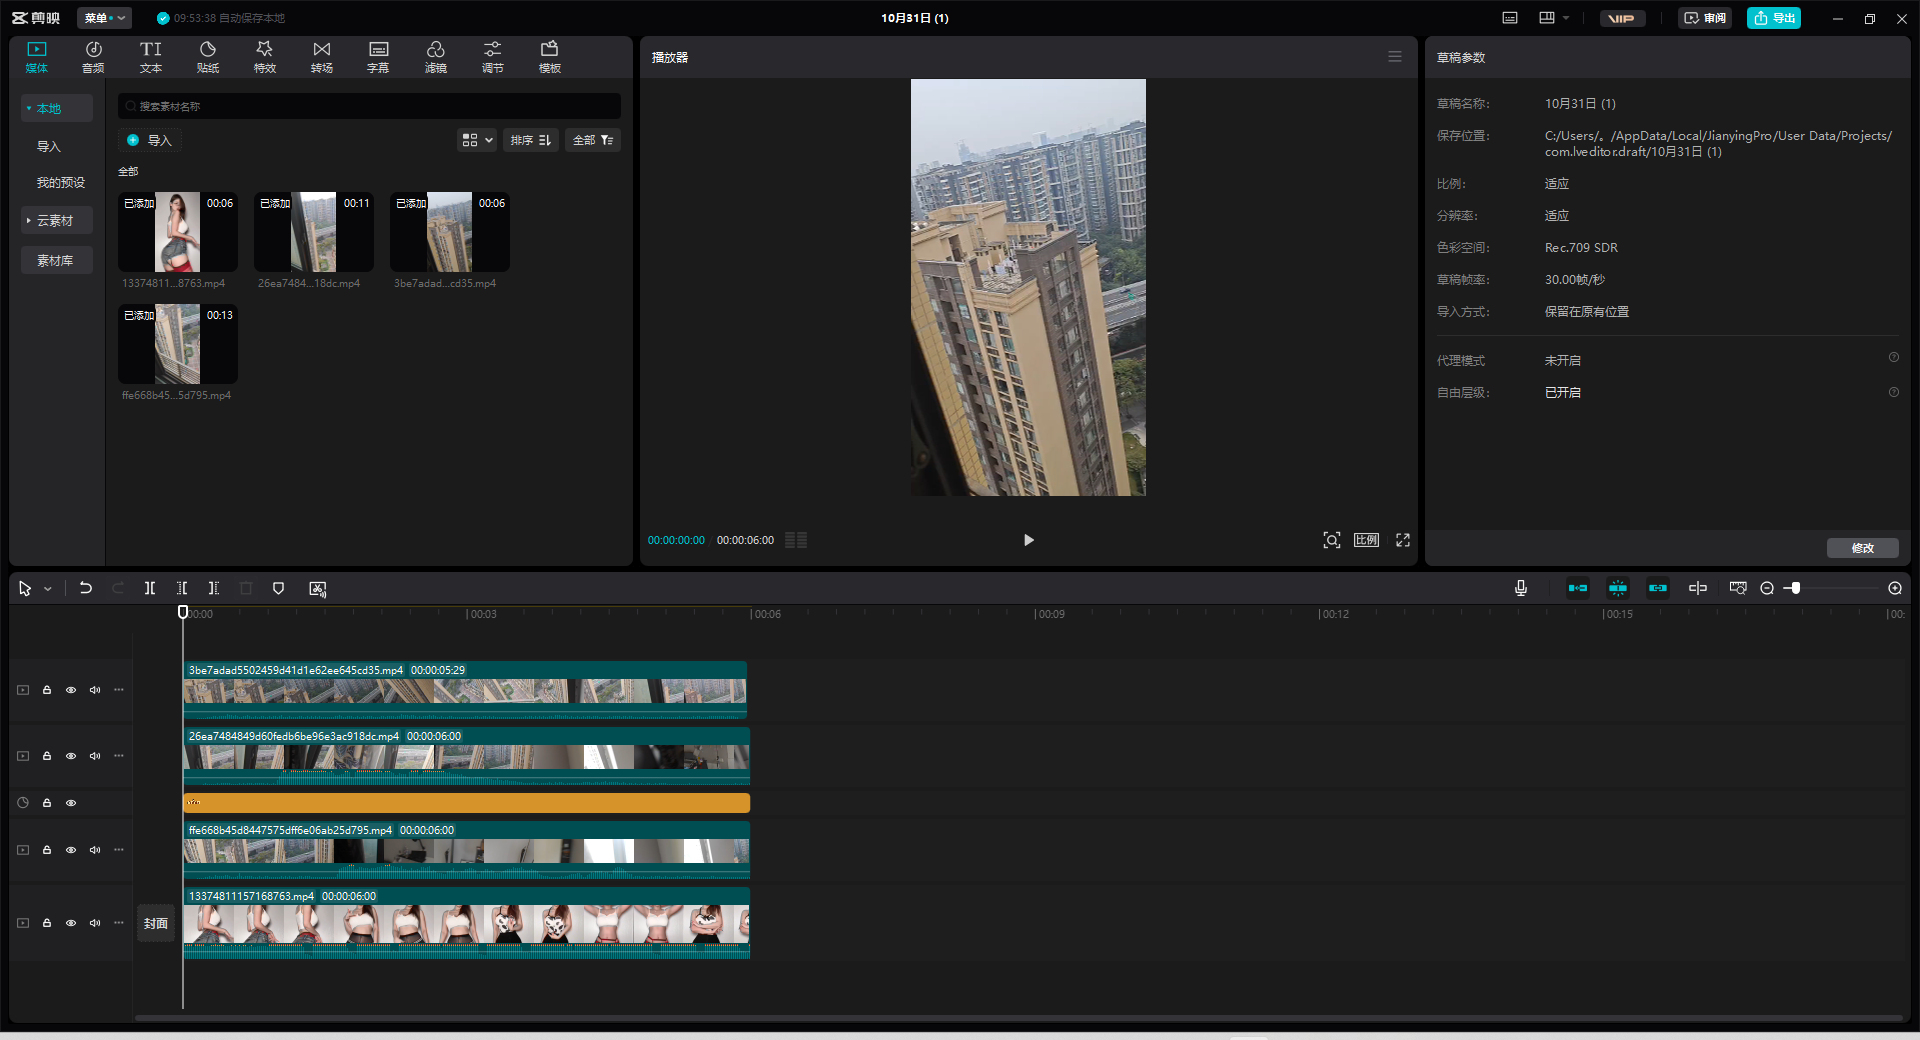This screenshot has height=1040, width=1920.
Task: Click the undo arrow in timeline toolbar
Action: pyautogui.click(x=86, y=588)
